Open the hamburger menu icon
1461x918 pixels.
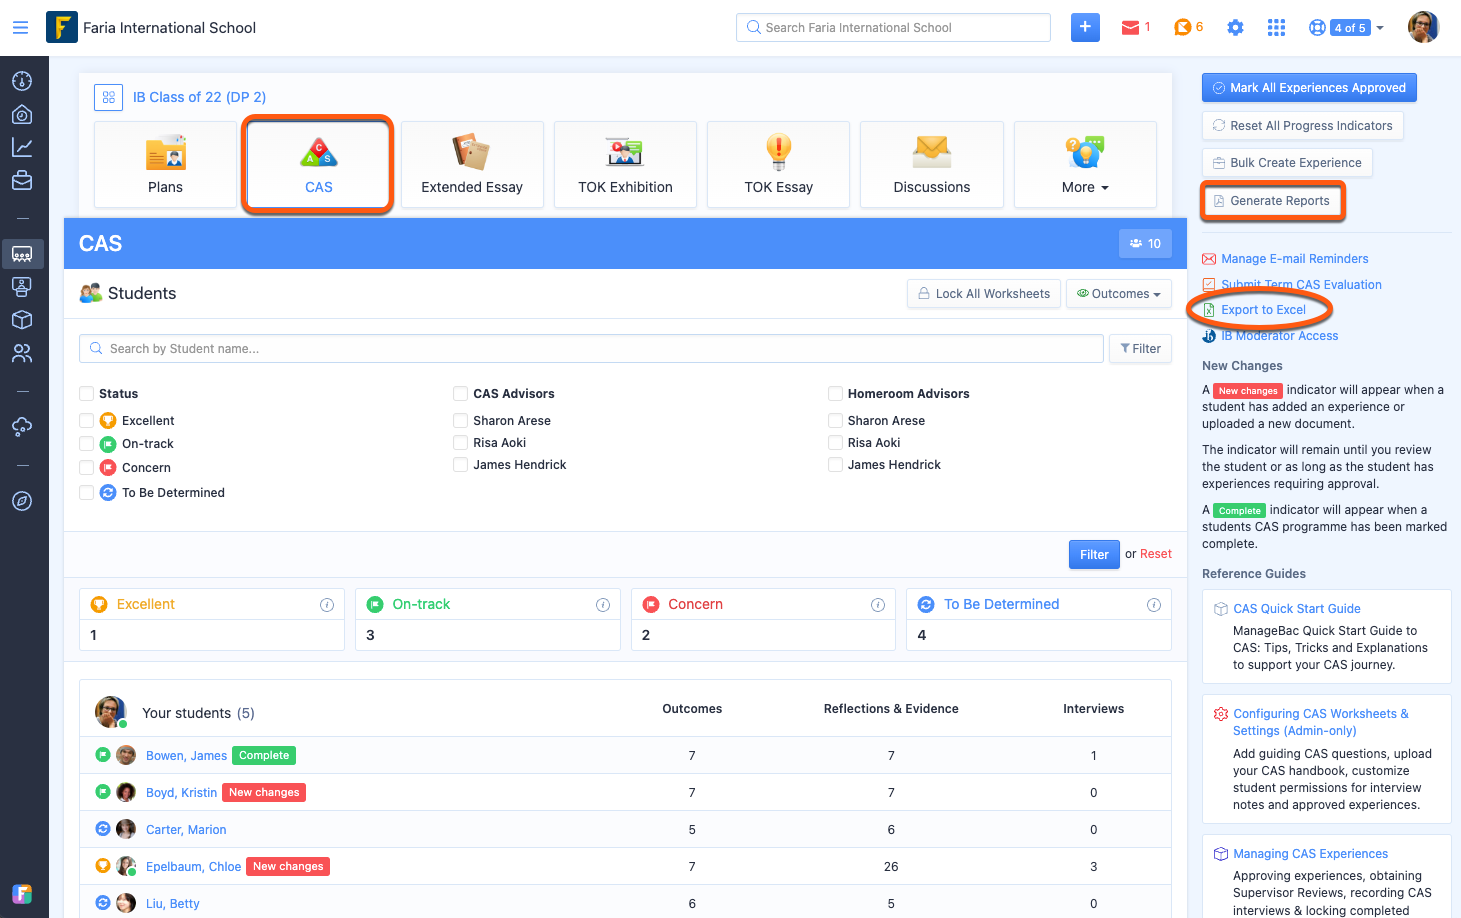click(x=20, y=28)
